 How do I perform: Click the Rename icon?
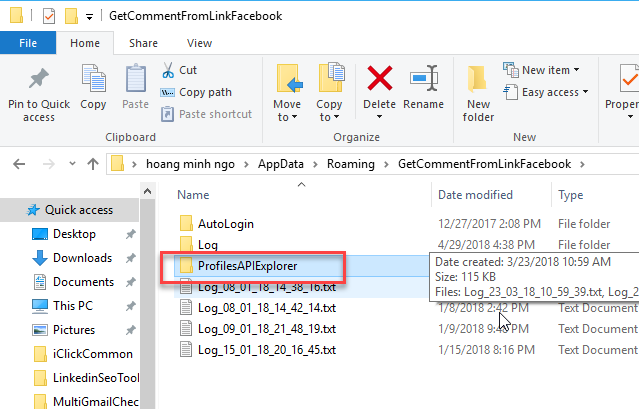[x=424, y=78]
